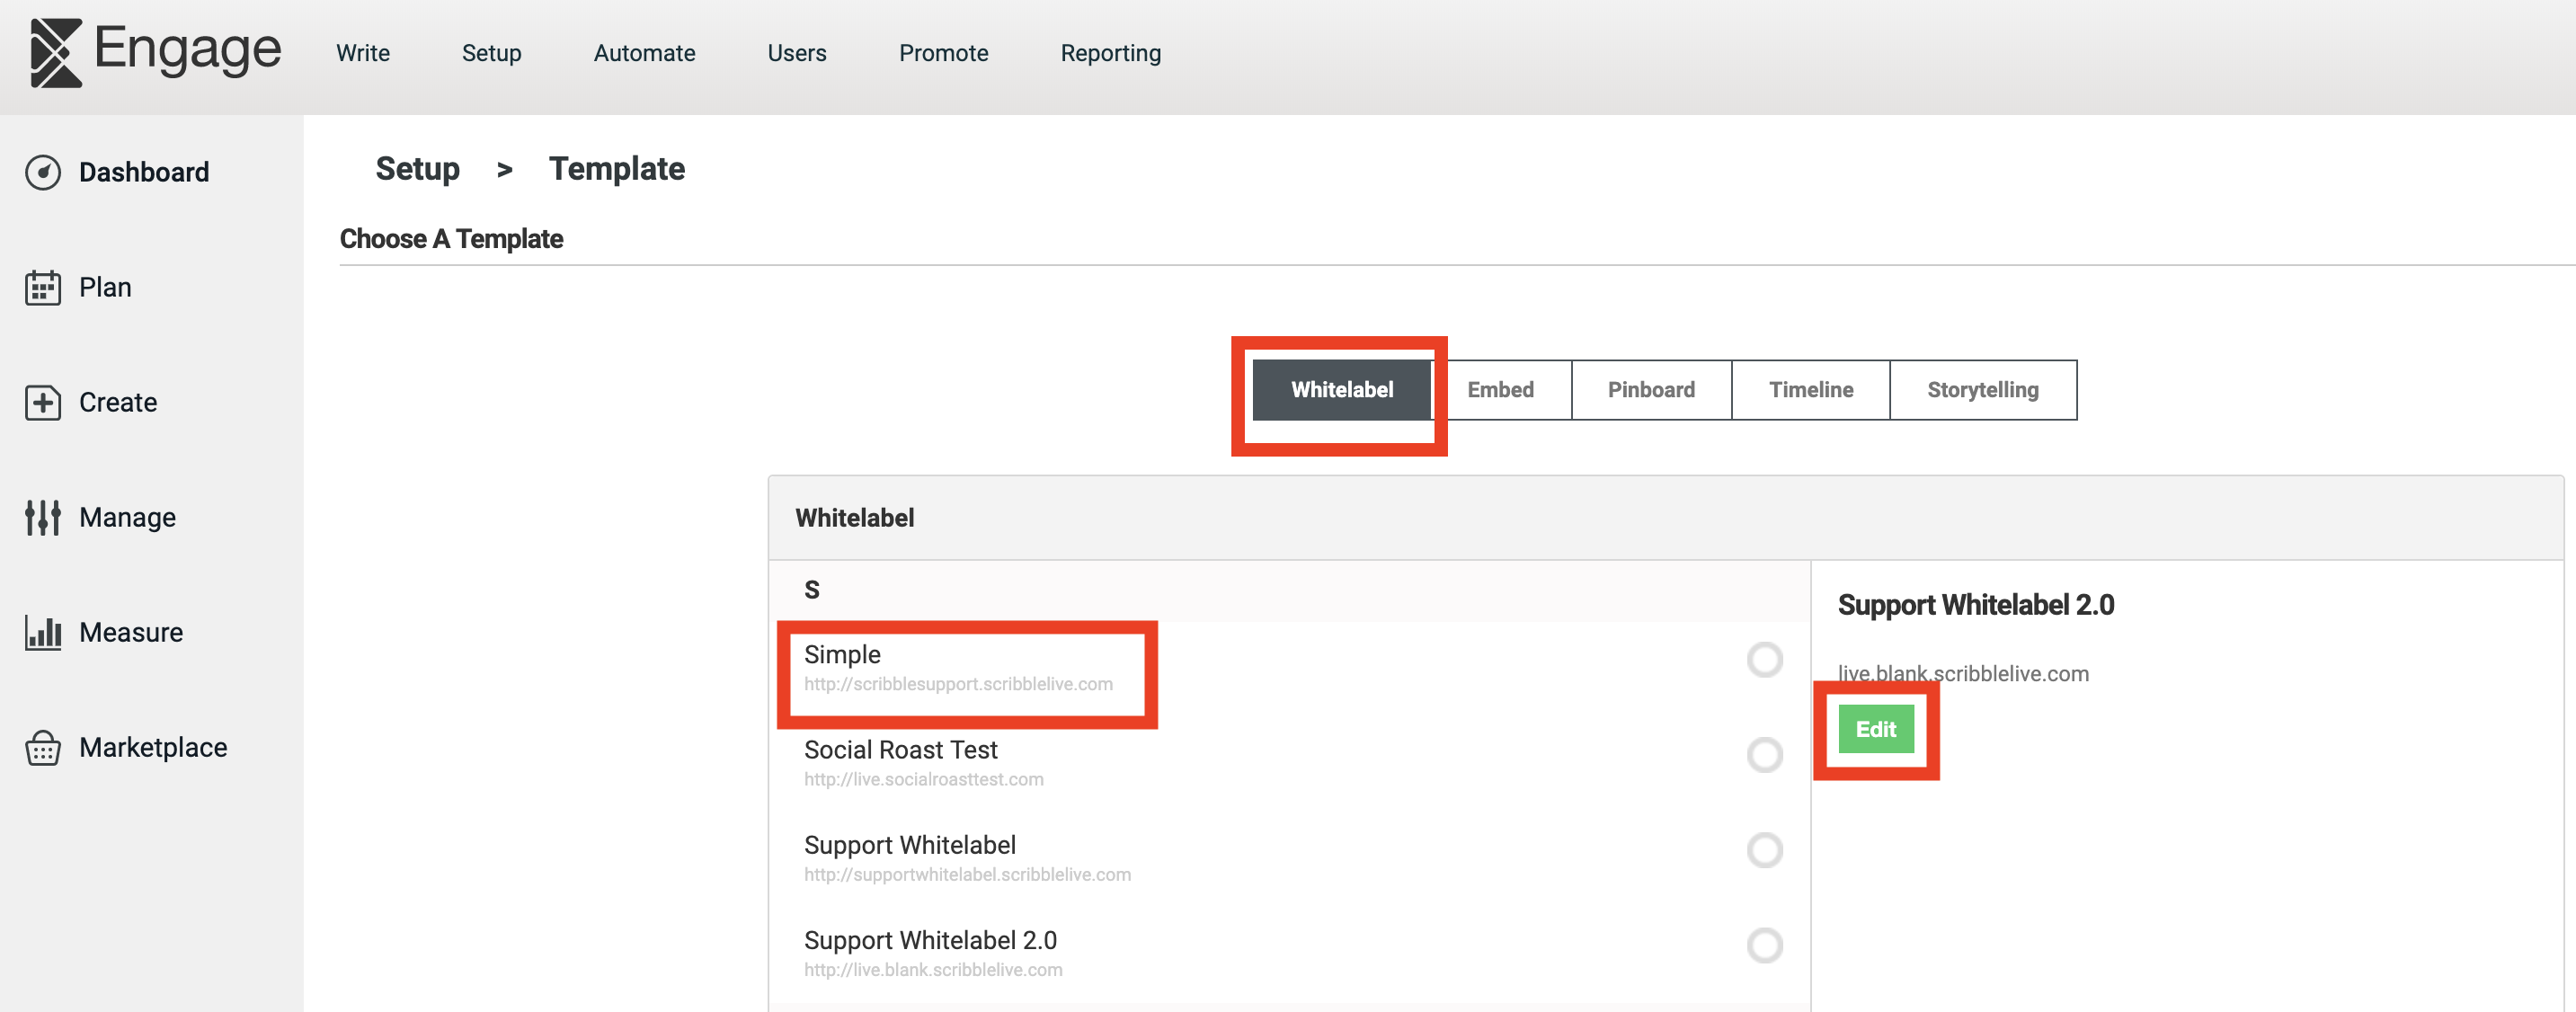Image resolution: width=2576 pixels, height=1012 pixels.
Task: Open the Dashboard gauge icon
Action: [43, 172]
